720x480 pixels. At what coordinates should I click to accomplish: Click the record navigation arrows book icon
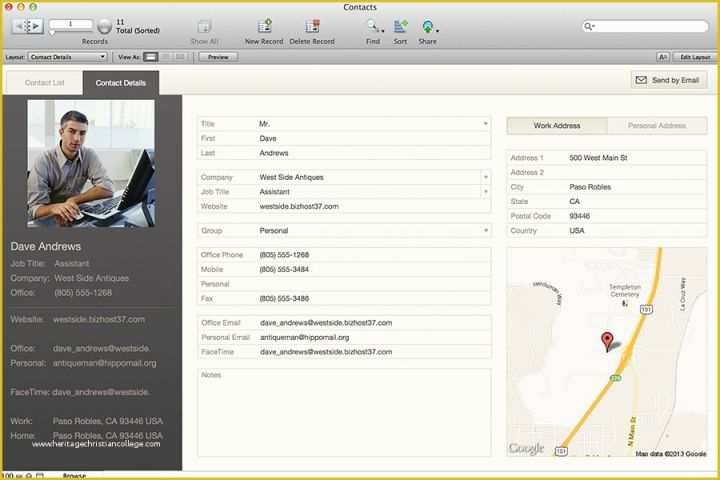[x=27, y=27]
